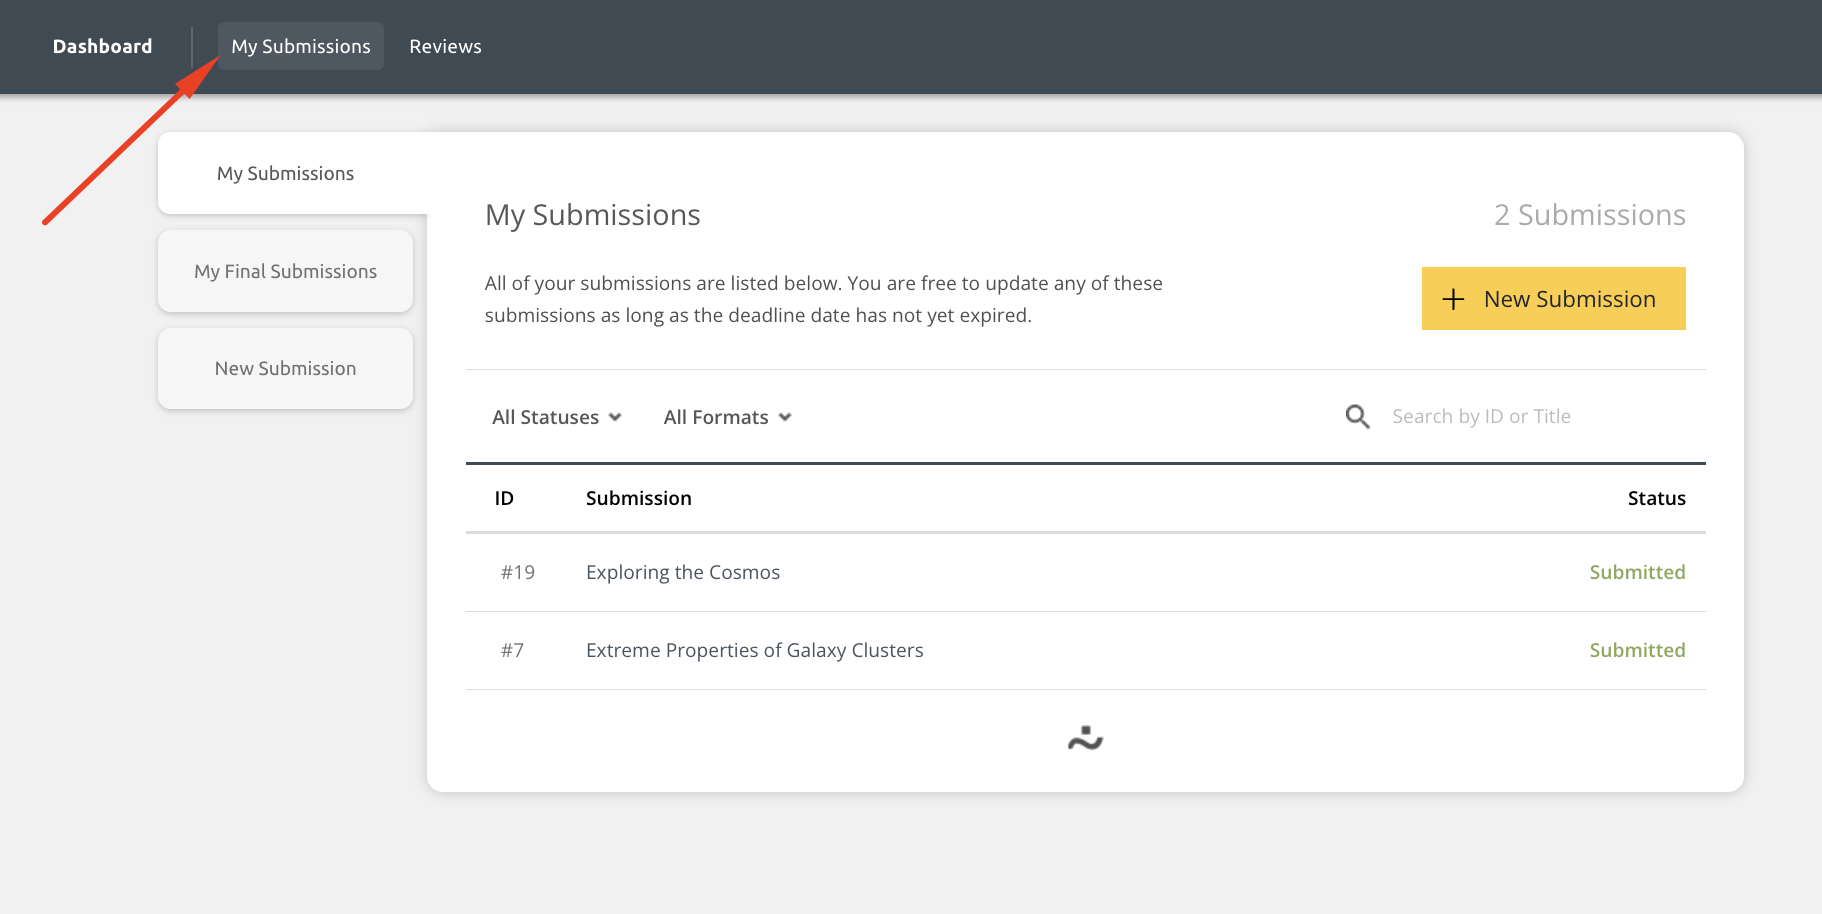This screenshot has width=1822, height=914.
Task: Open the All Statuses dropdown
Action: click(554, 417)
